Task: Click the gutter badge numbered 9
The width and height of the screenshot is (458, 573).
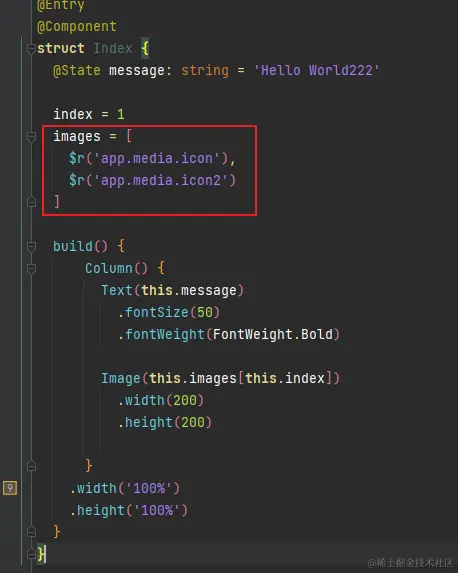Action: (x=10, y=488)
